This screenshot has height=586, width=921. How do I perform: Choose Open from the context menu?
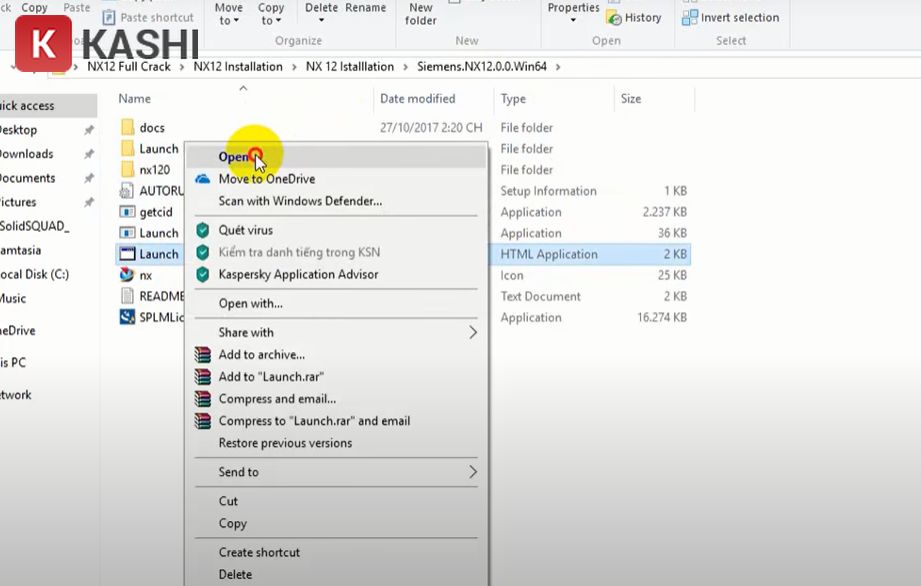235,157
